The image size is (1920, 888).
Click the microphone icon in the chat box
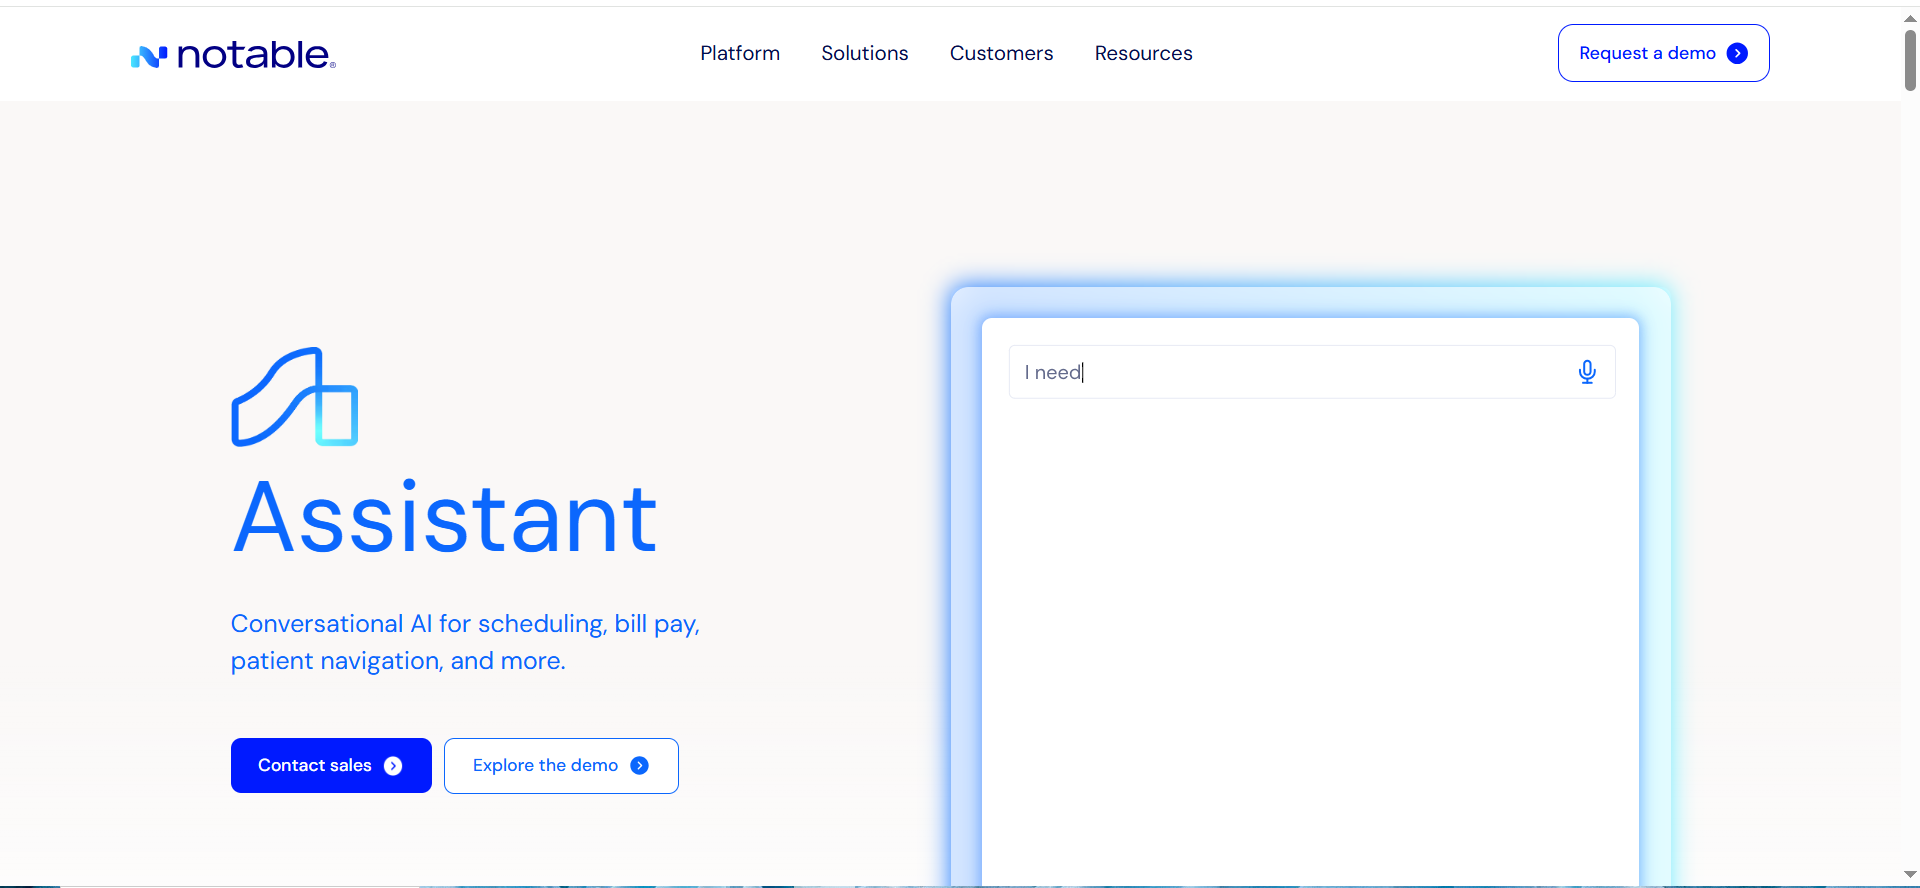tap(1586, 372)
